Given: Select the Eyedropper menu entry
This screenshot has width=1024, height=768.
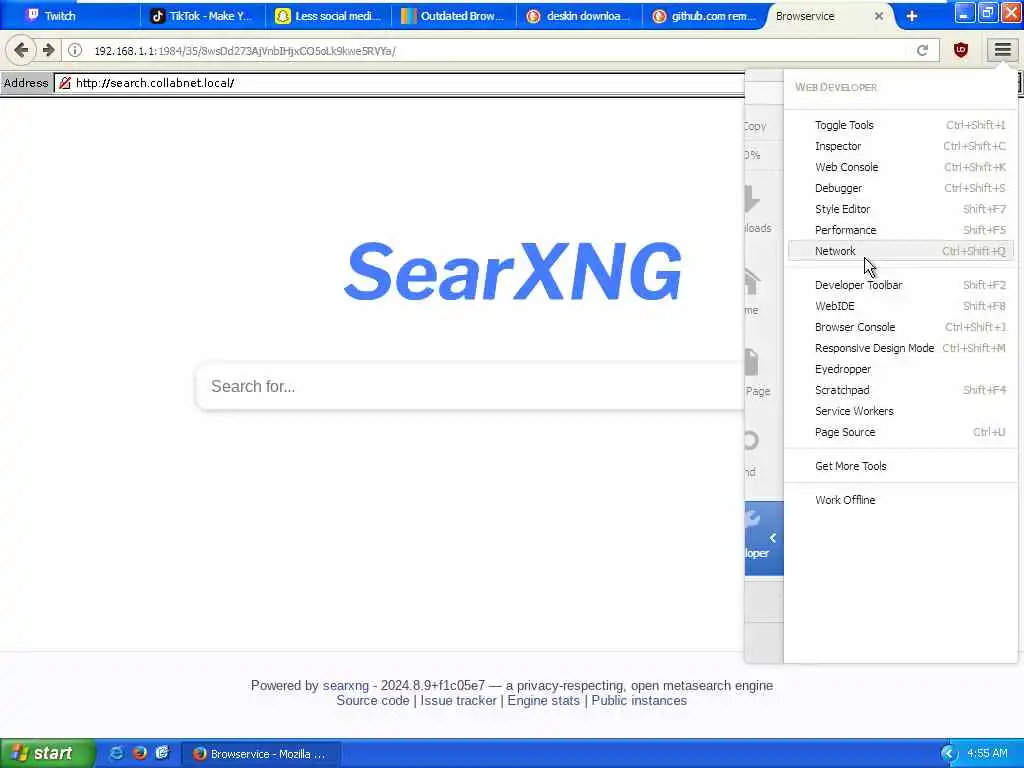Looking at the screenshot, I should coord(901,369).
